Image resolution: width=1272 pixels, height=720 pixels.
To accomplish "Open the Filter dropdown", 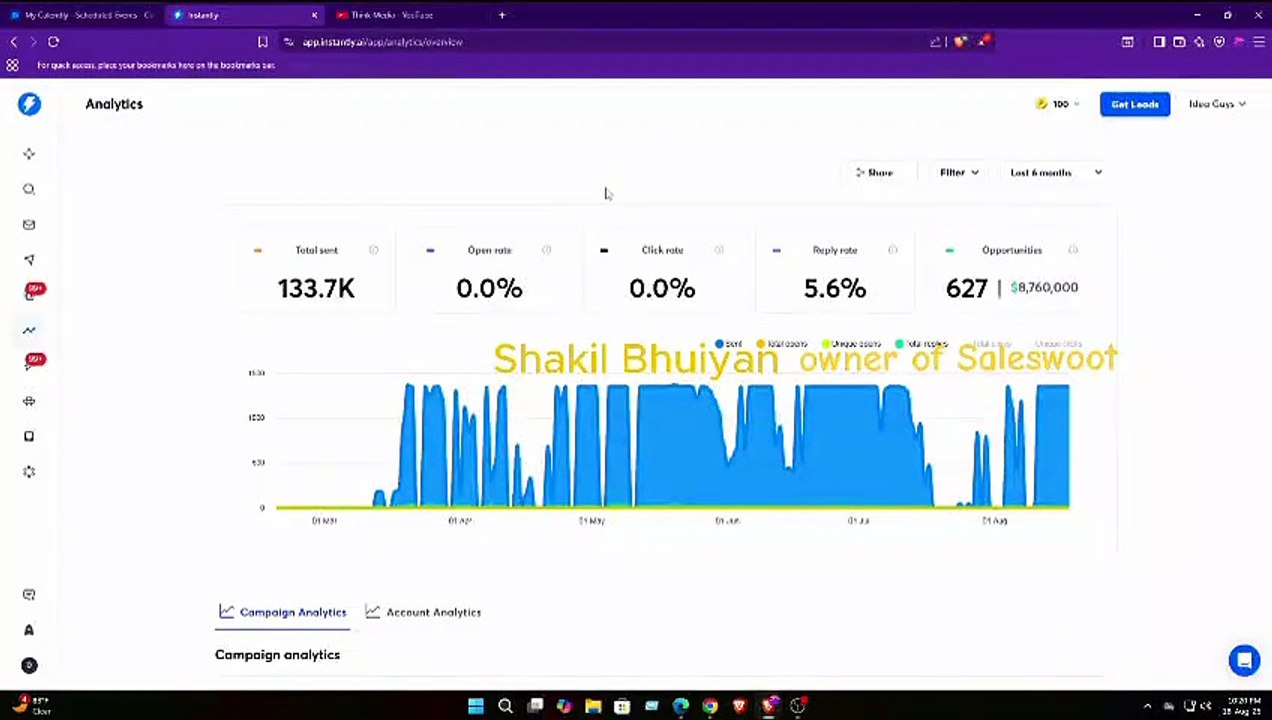I will [959, 172].
